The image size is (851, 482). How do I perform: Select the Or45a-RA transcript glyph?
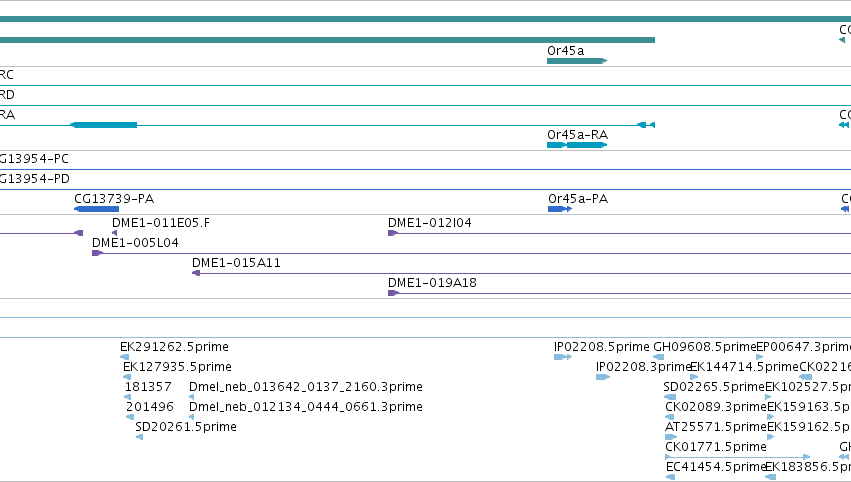point(577,145)
